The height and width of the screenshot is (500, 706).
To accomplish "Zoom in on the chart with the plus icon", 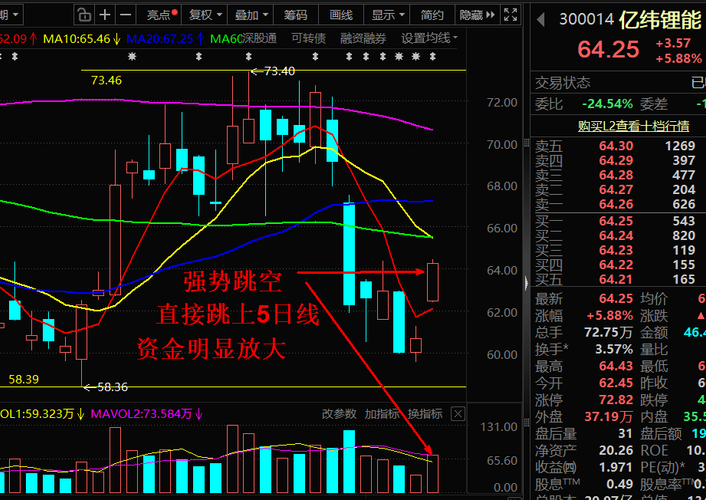I will click(x=105, y=15).
